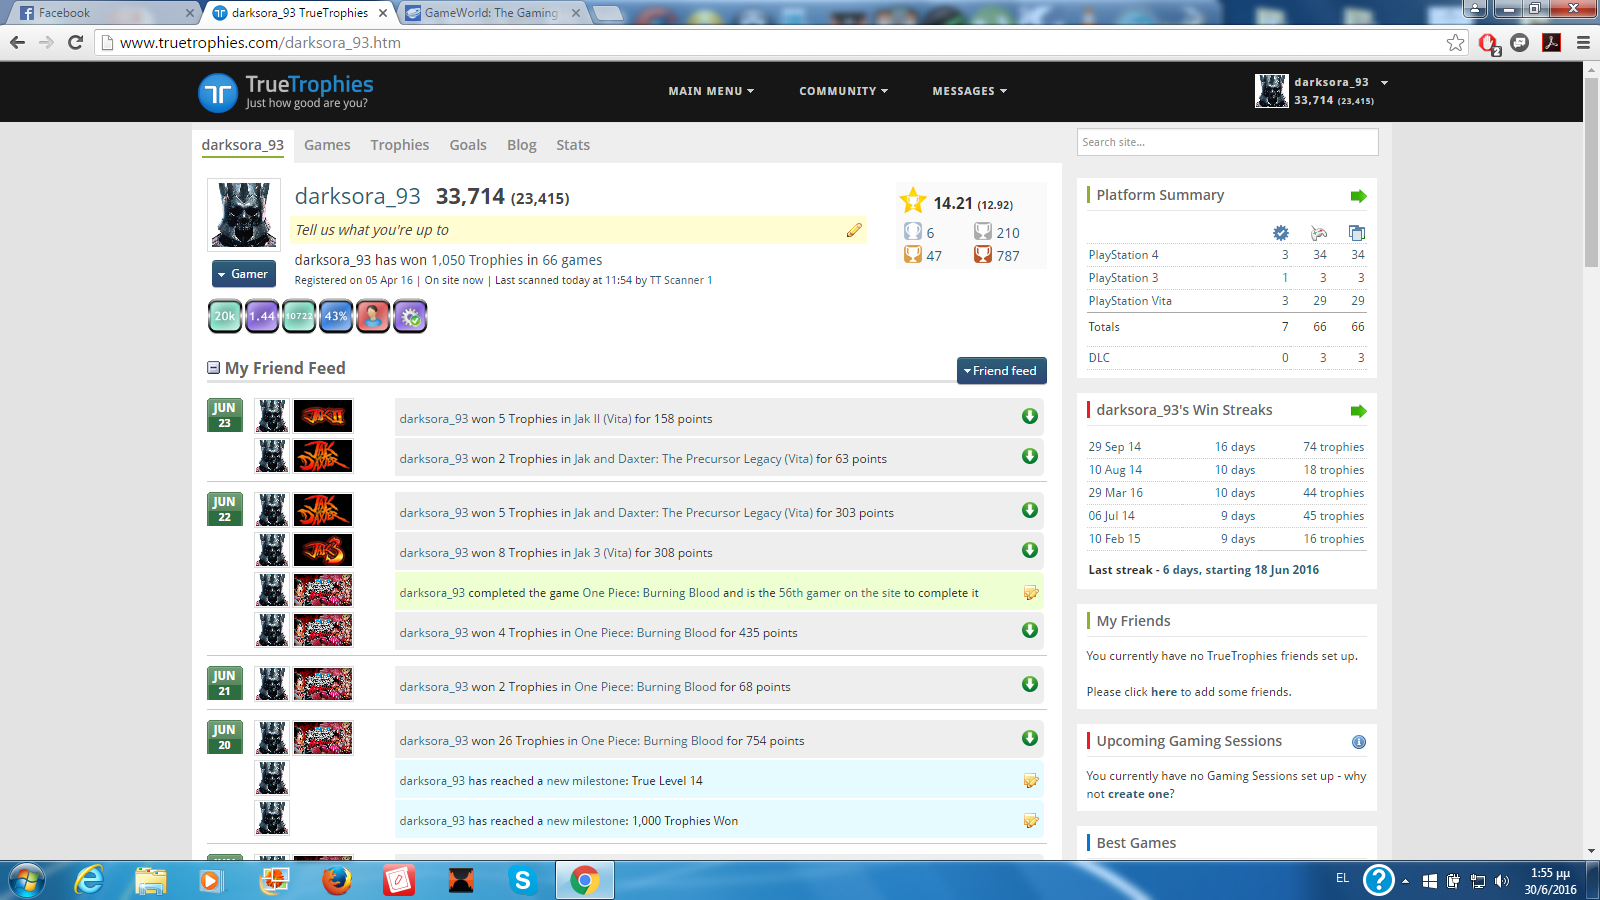
Task: Click the Jak II (Vita) link
Action: (602, 419)
